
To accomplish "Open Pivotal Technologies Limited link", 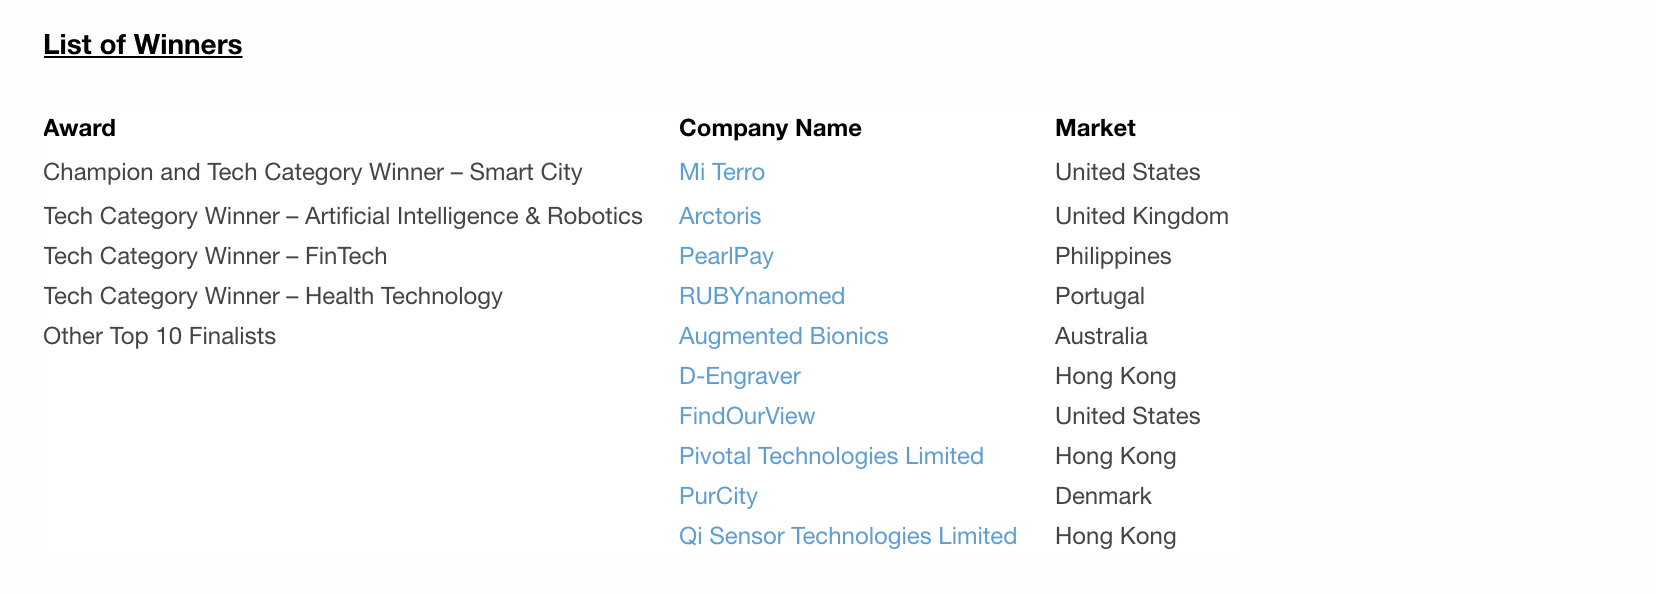I will pos(830,456).
